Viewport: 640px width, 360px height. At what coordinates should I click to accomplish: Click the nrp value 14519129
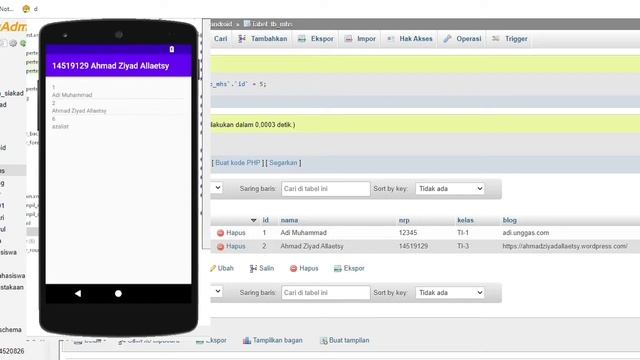[x=413, y=246]
